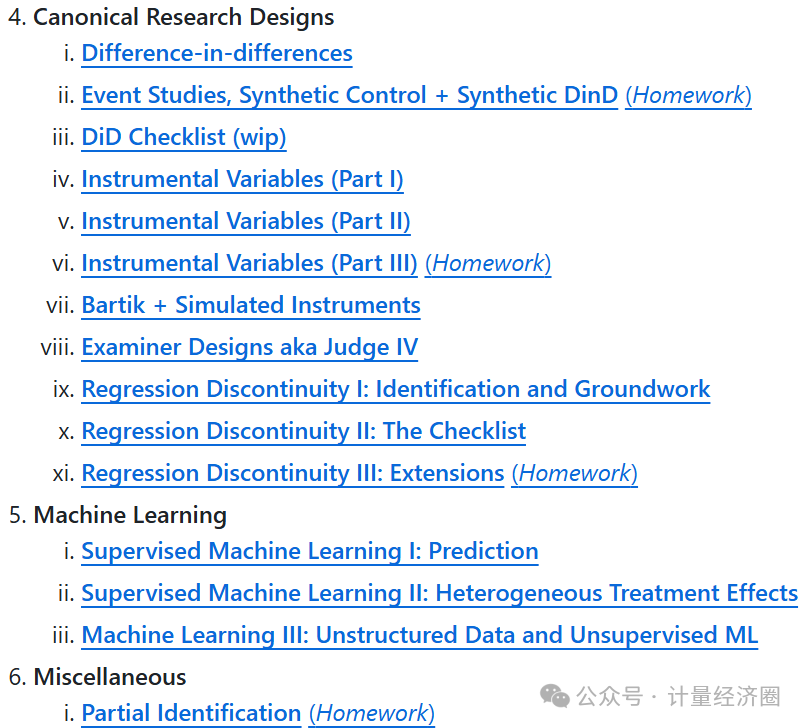
Task: Open Bartik + Simulated Instruments link
Action: point(251,306)
